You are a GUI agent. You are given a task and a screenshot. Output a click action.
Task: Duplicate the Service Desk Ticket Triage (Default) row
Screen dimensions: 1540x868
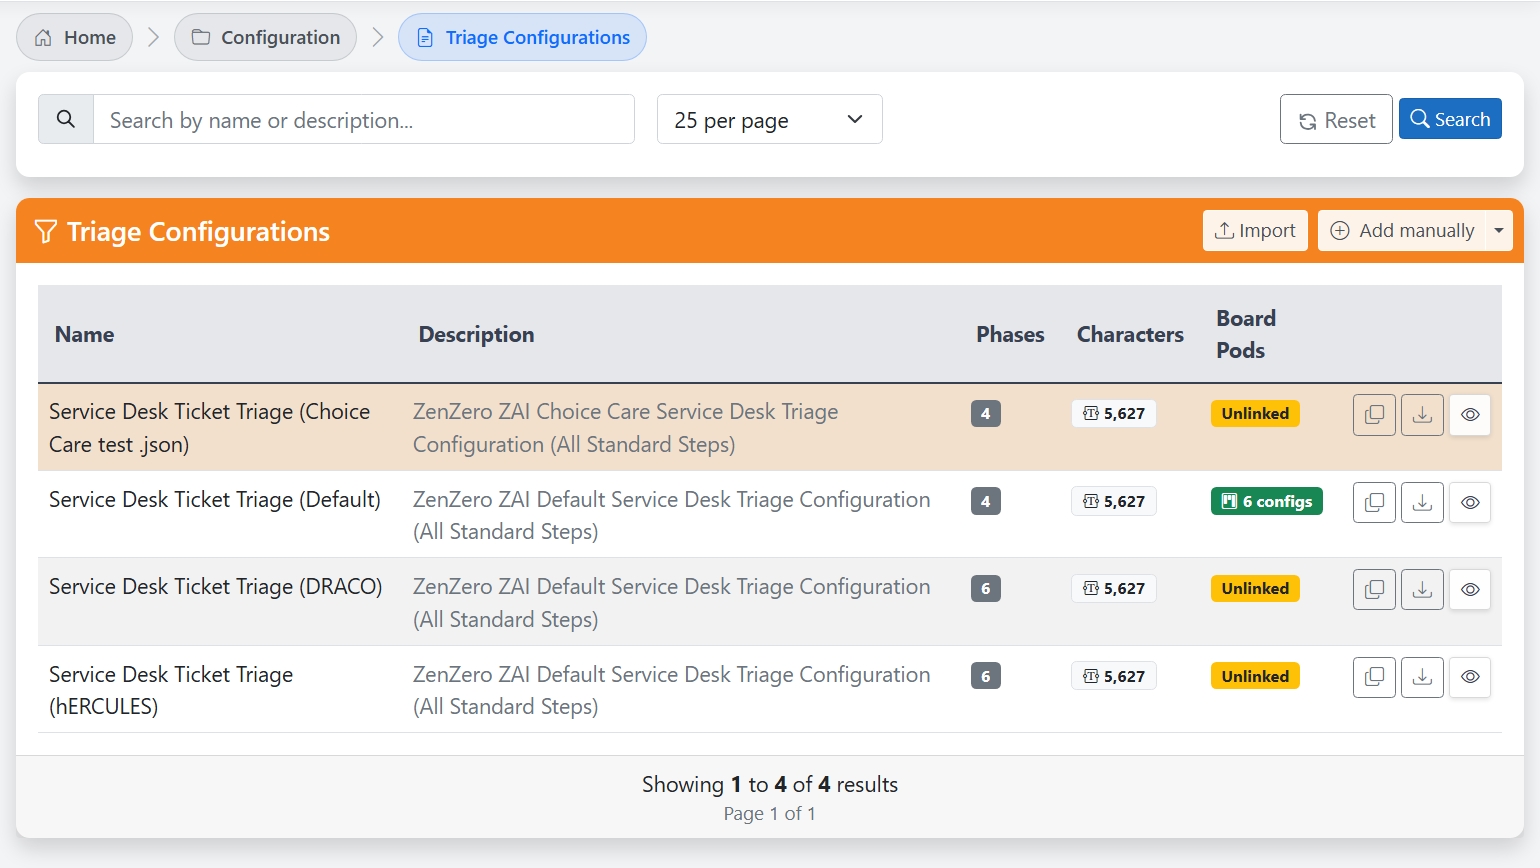(x=1374, y=502)
